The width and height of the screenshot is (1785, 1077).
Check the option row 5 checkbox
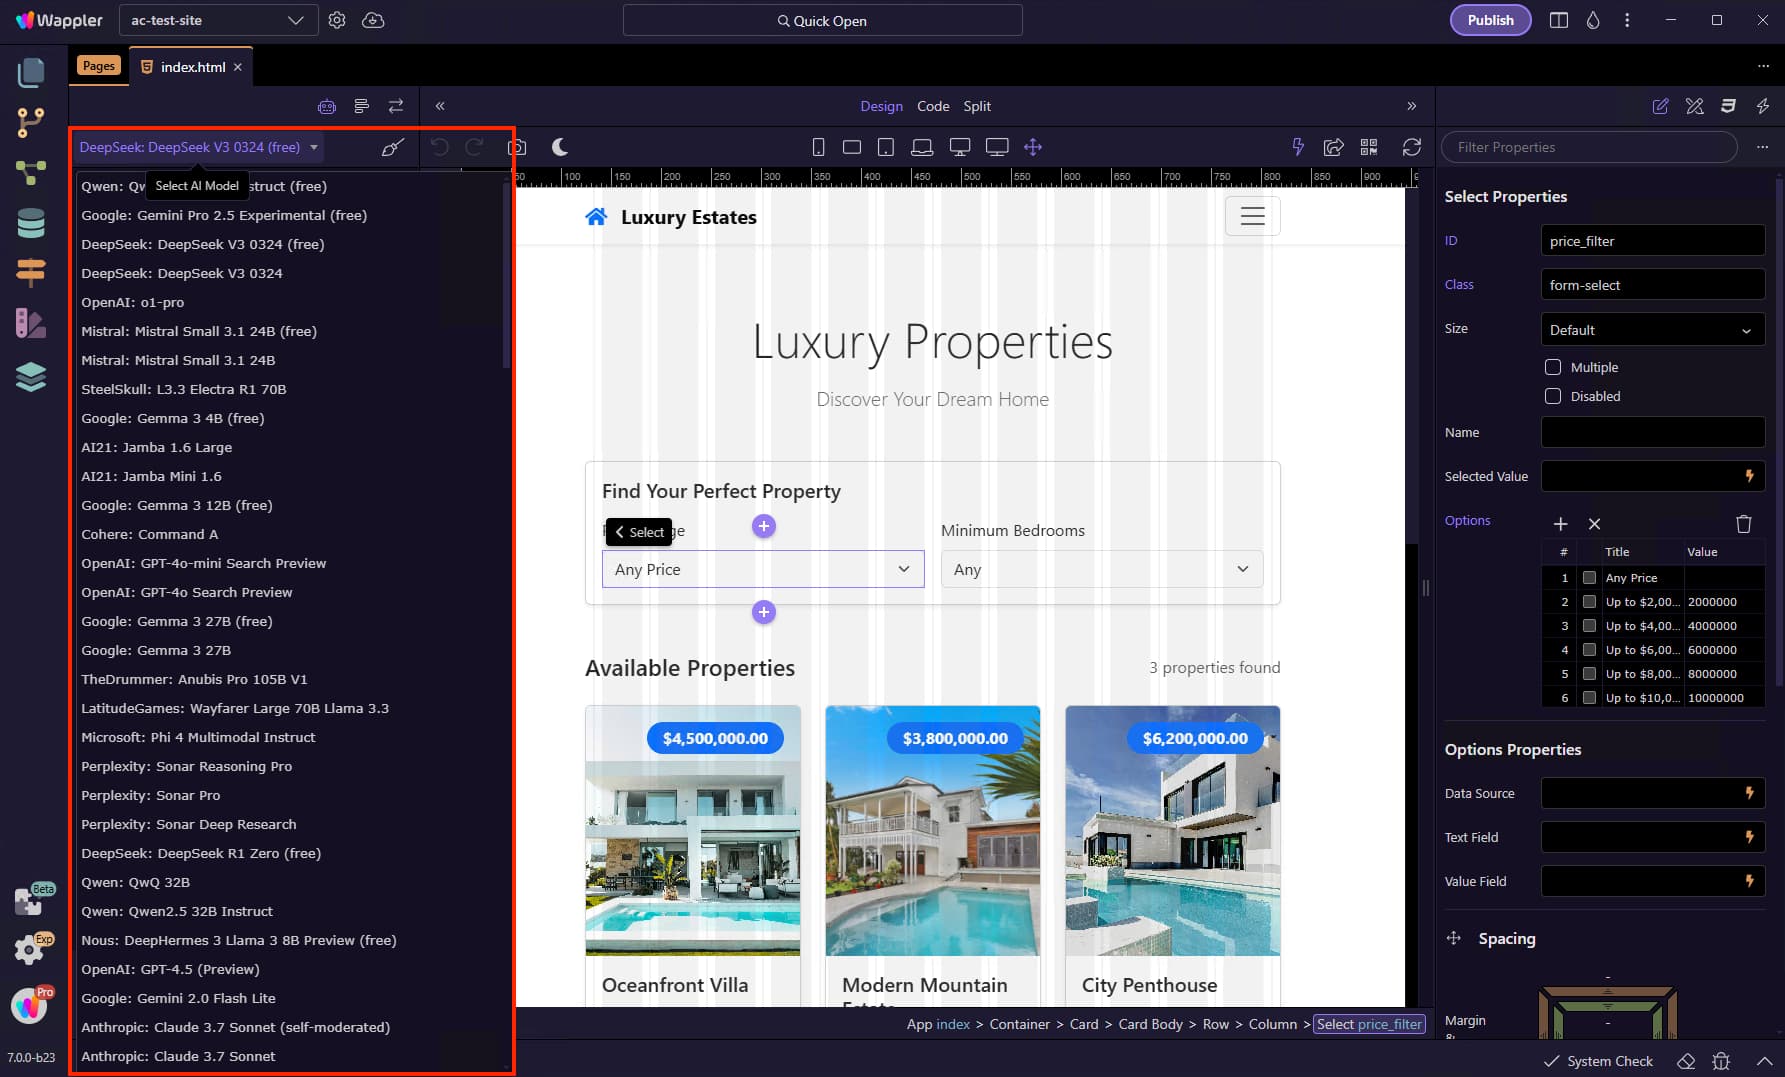[x=1589, y=674]
